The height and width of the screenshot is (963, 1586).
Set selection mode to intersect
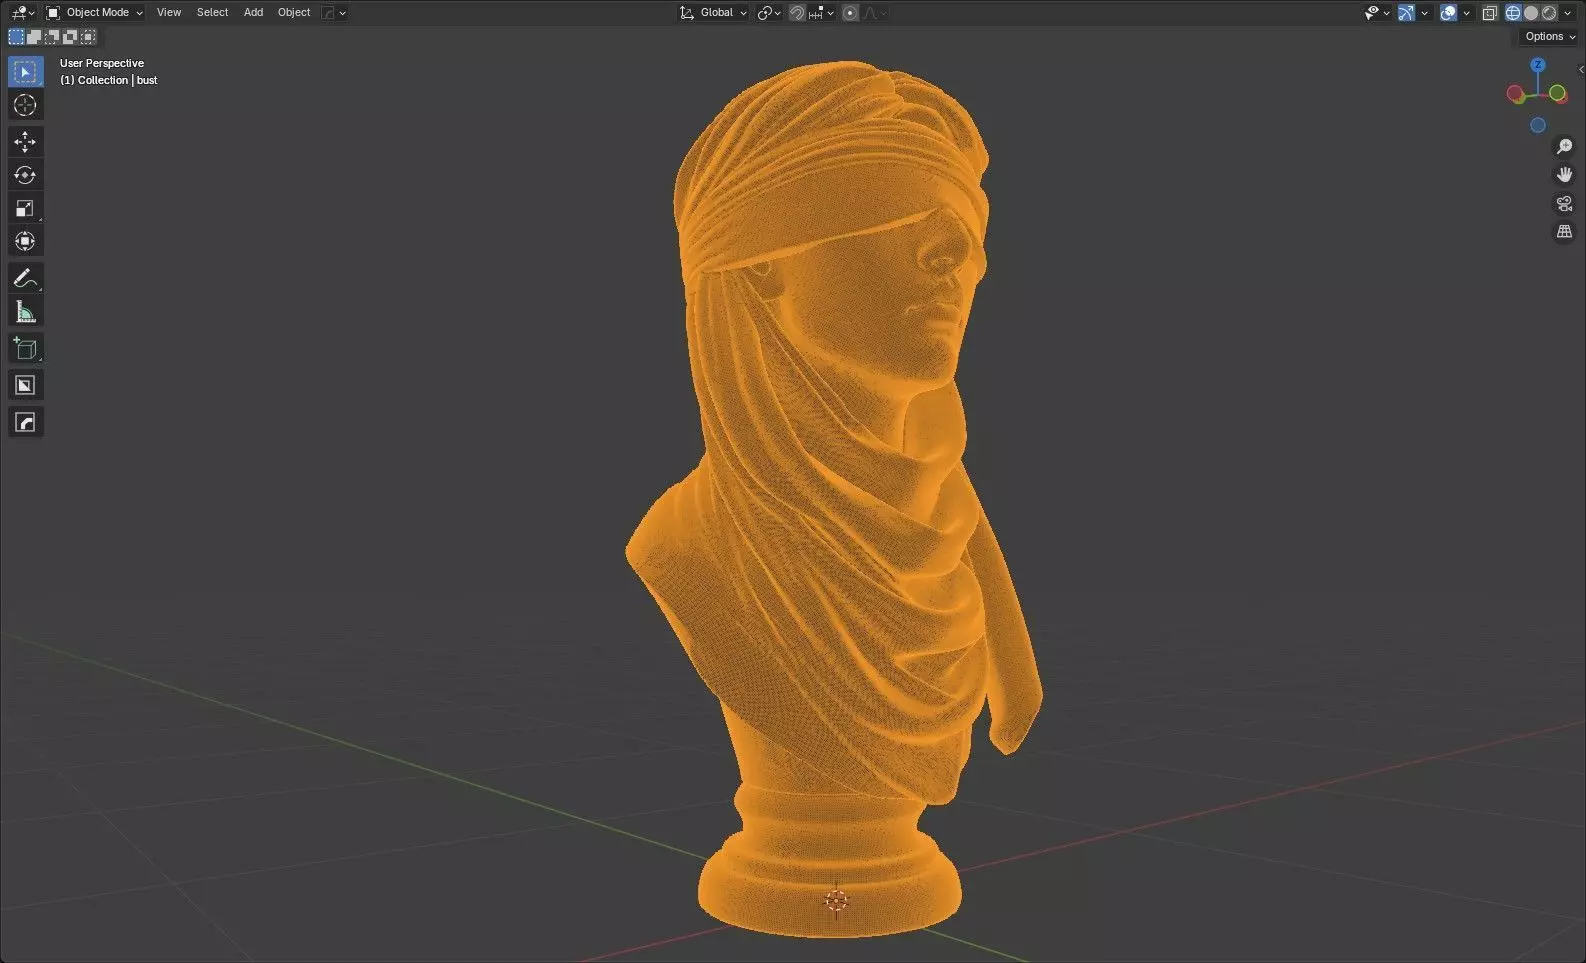pos(88,37)
